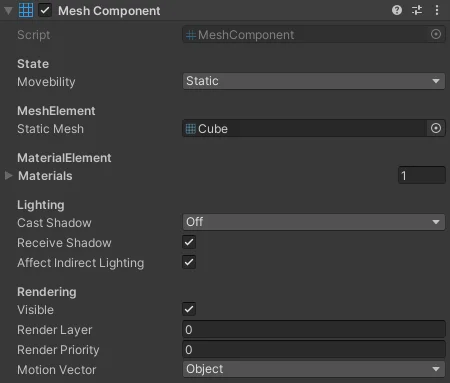Click the Render Priority value field
This screenshot has height=383, width=450.
[x=314, y=350]
